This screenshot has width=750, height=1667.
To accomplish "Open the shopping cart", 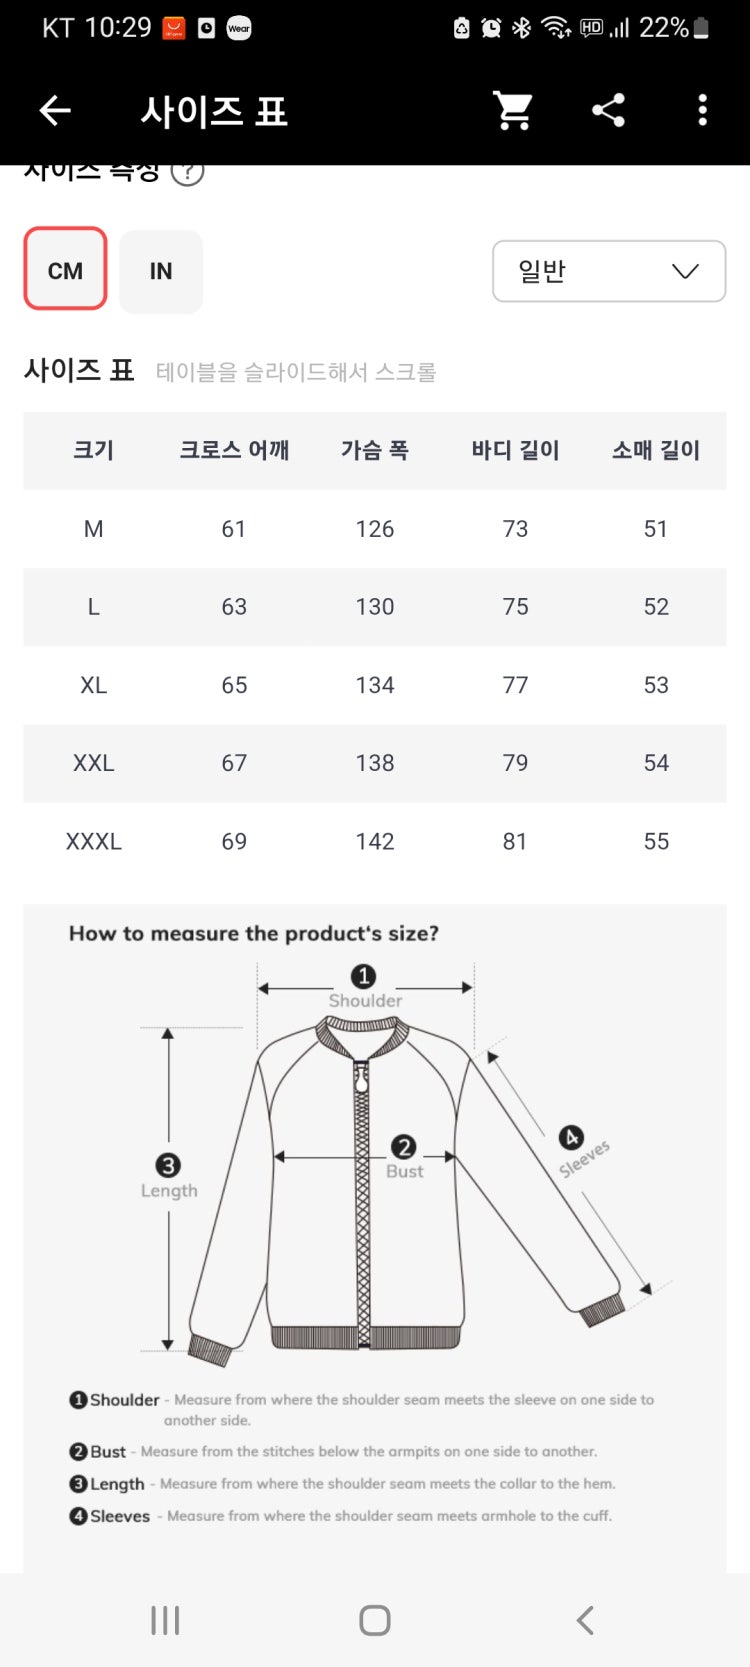I will 513,110.
